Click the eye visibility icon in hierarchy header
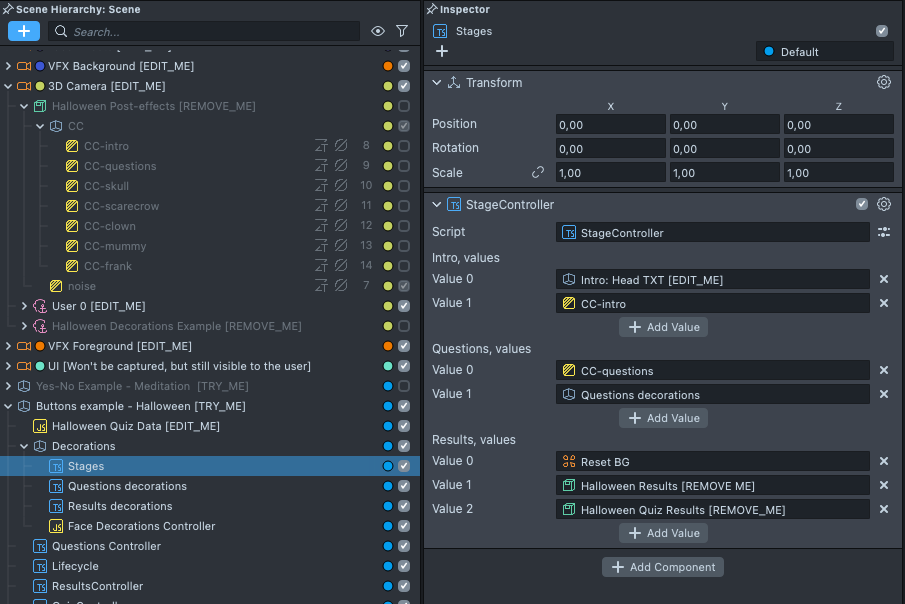The width and height of the screenshot is (905, 604). [x=378, y=31]
